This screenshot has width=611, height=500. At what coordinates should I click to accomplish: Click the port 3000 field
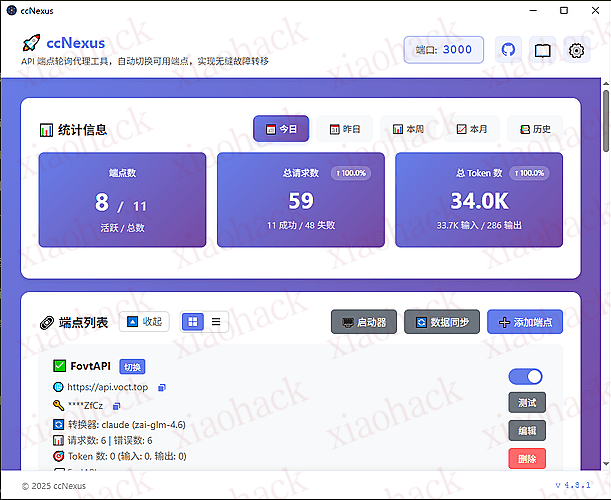tap(443, 49)
